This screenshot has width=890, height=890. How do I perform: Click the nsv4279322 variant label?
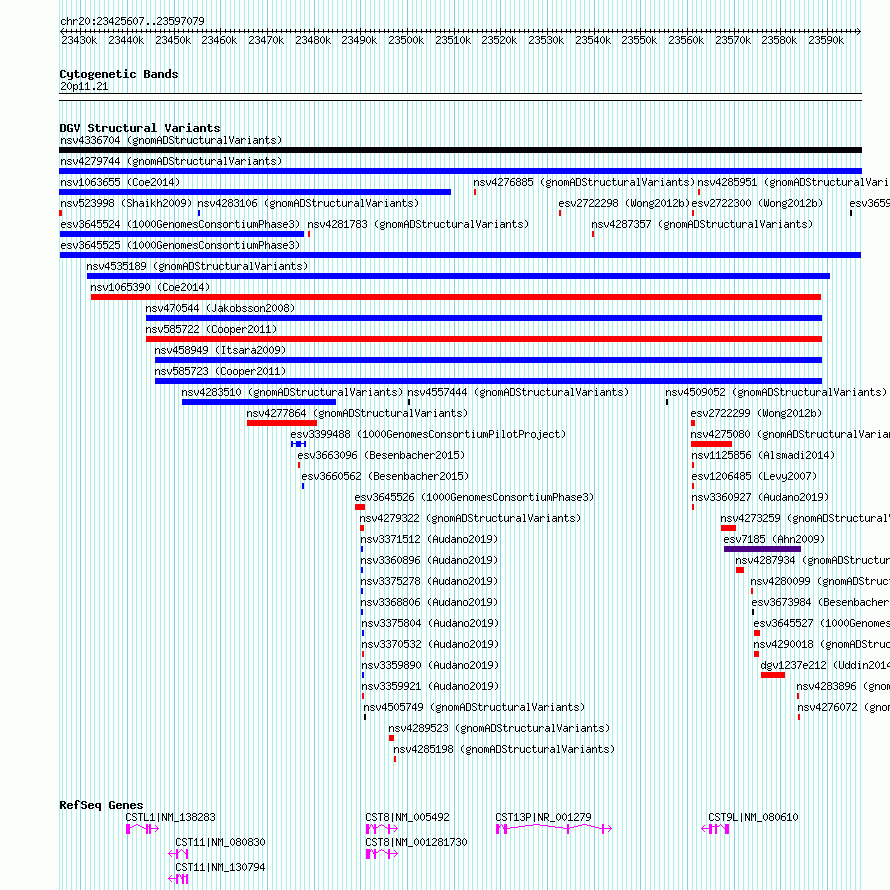(x=470, y=518)
